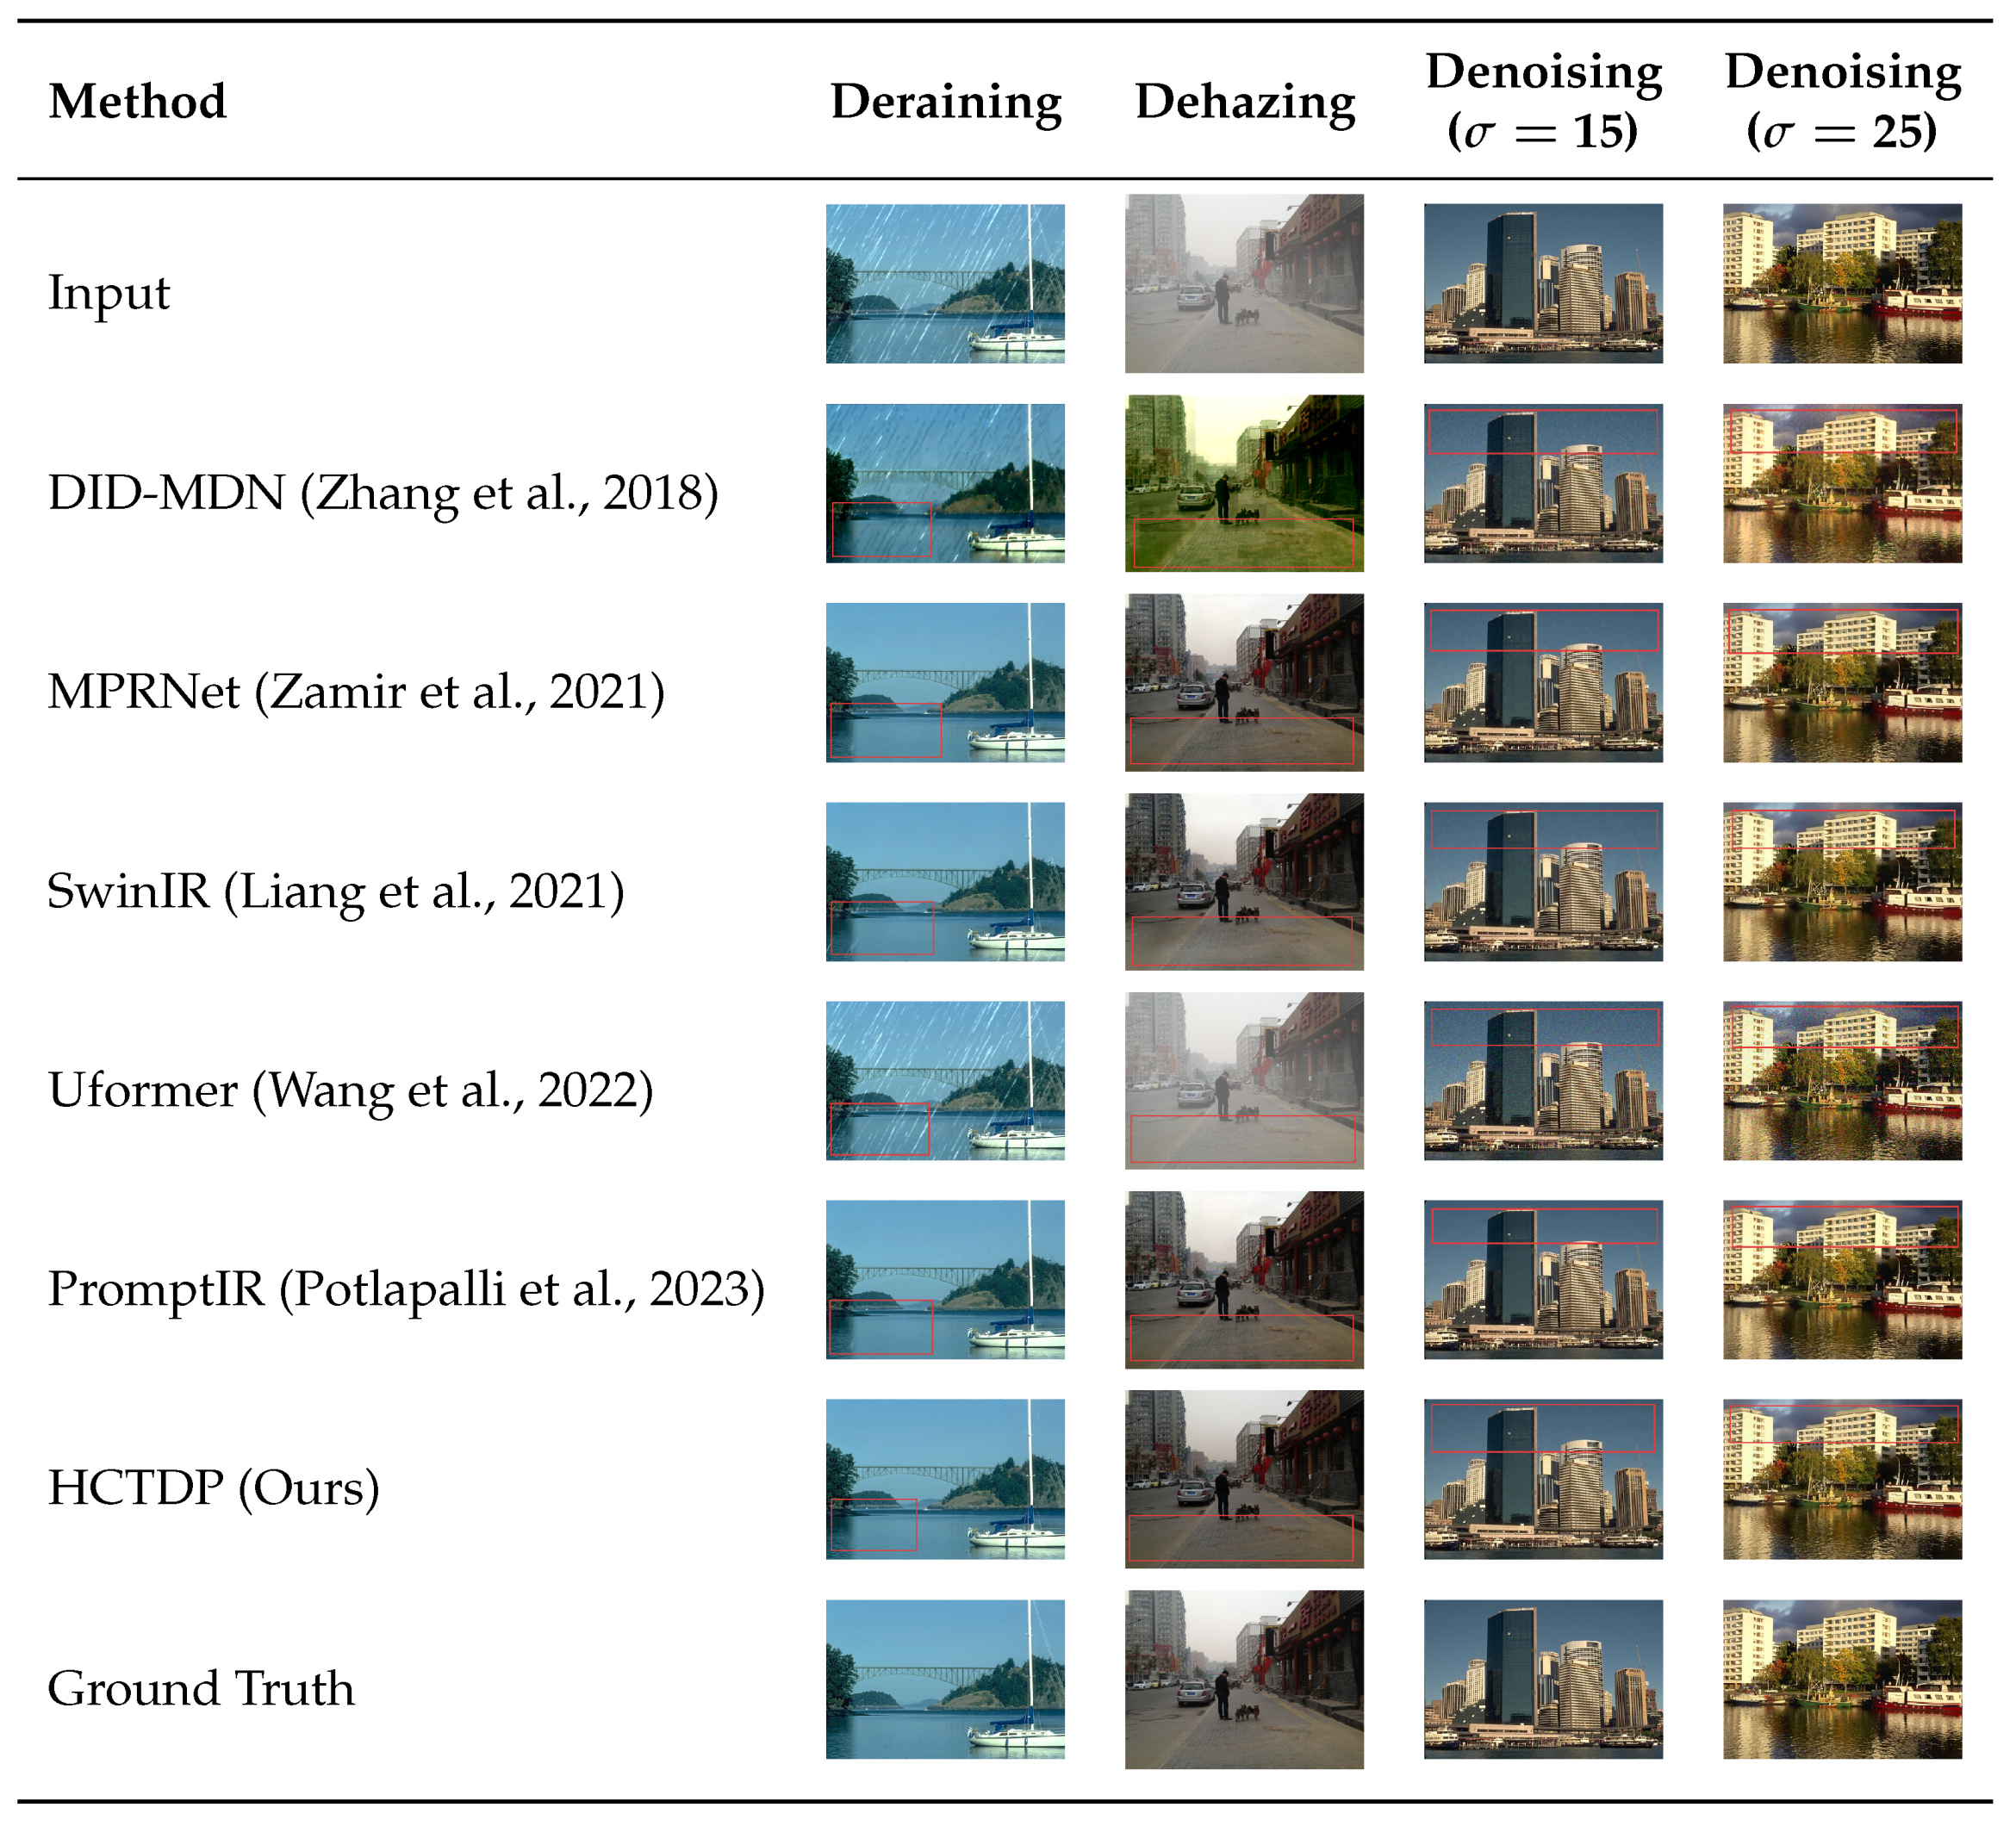This screenshot has height=1826, width=2016.
Task: Click Denoising sigma 15 column header
Action: click(1542, 100)
